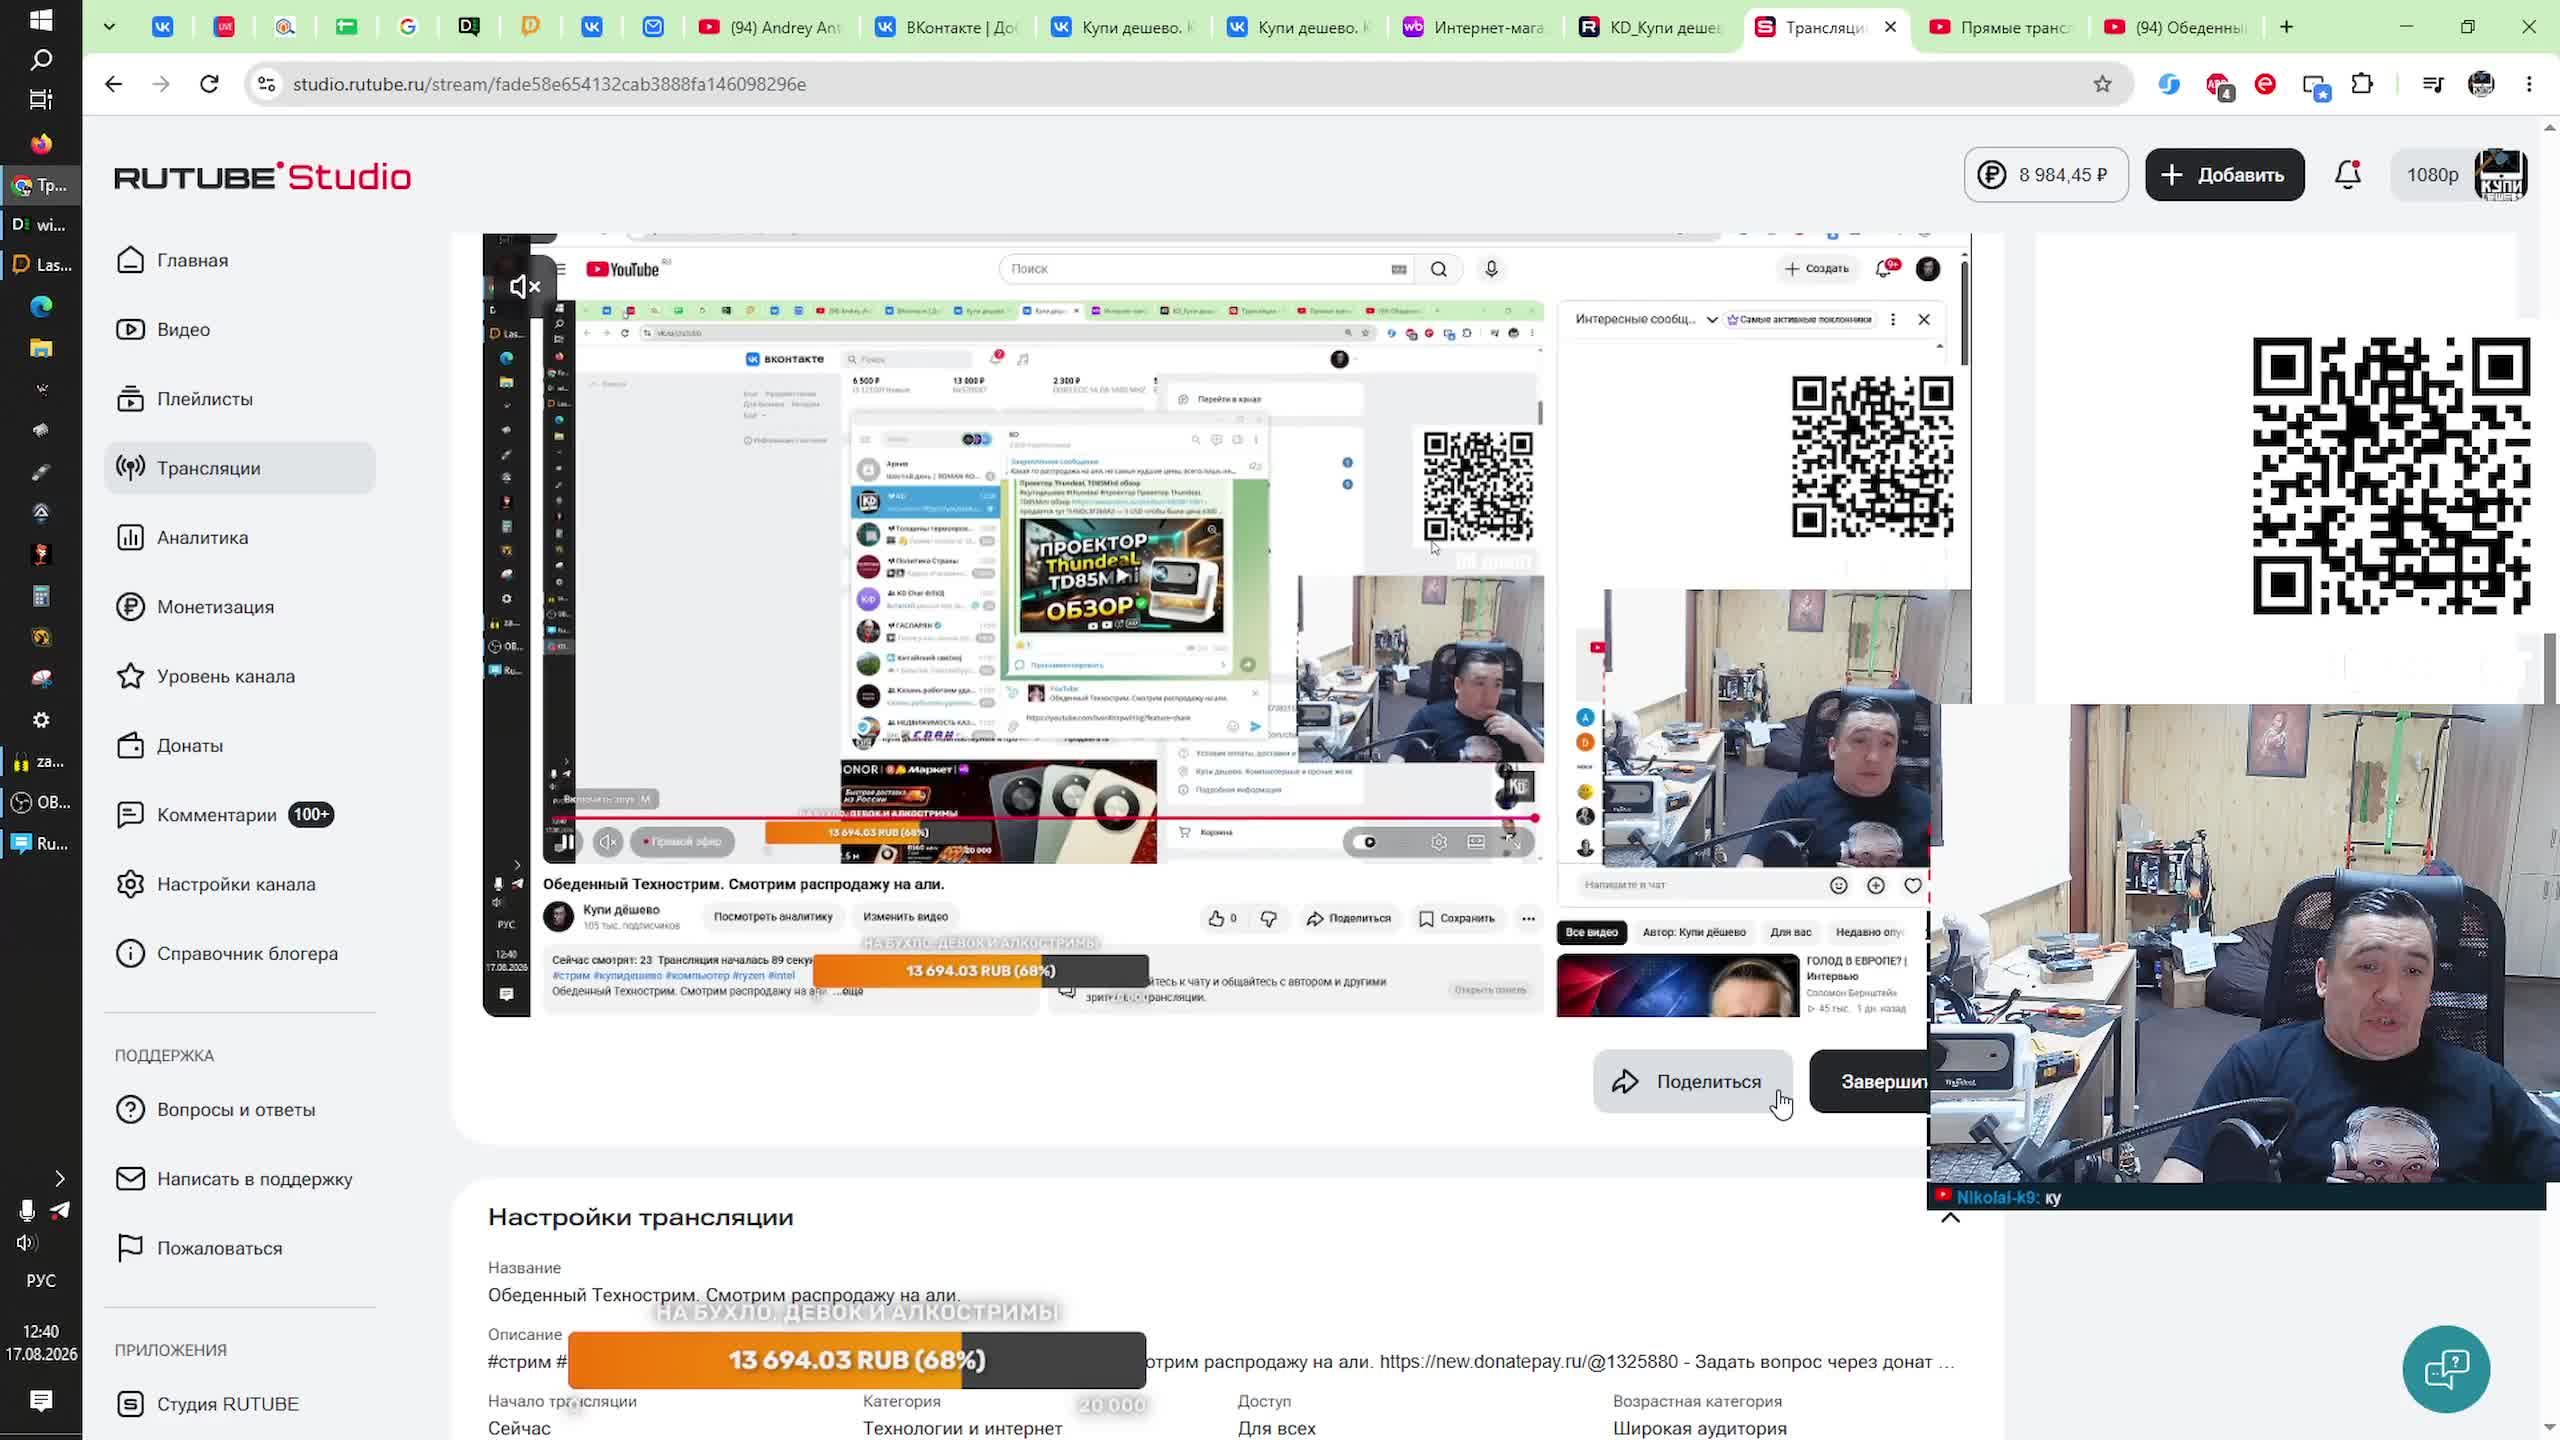This screenshot has width=2560, height=1440.
Task: Open Windows notification center icon
Action: pos(41,1400)
